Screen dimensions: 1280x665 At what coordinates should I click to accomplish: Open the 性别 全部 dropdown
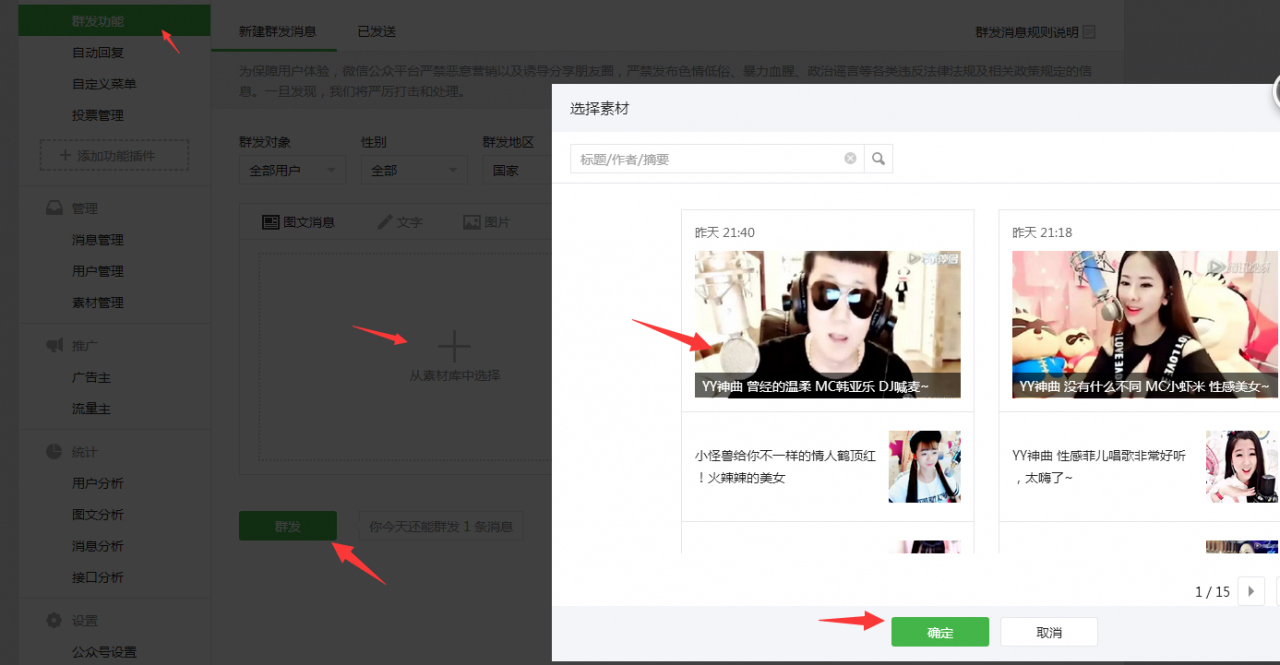click(x=413, y=170)
